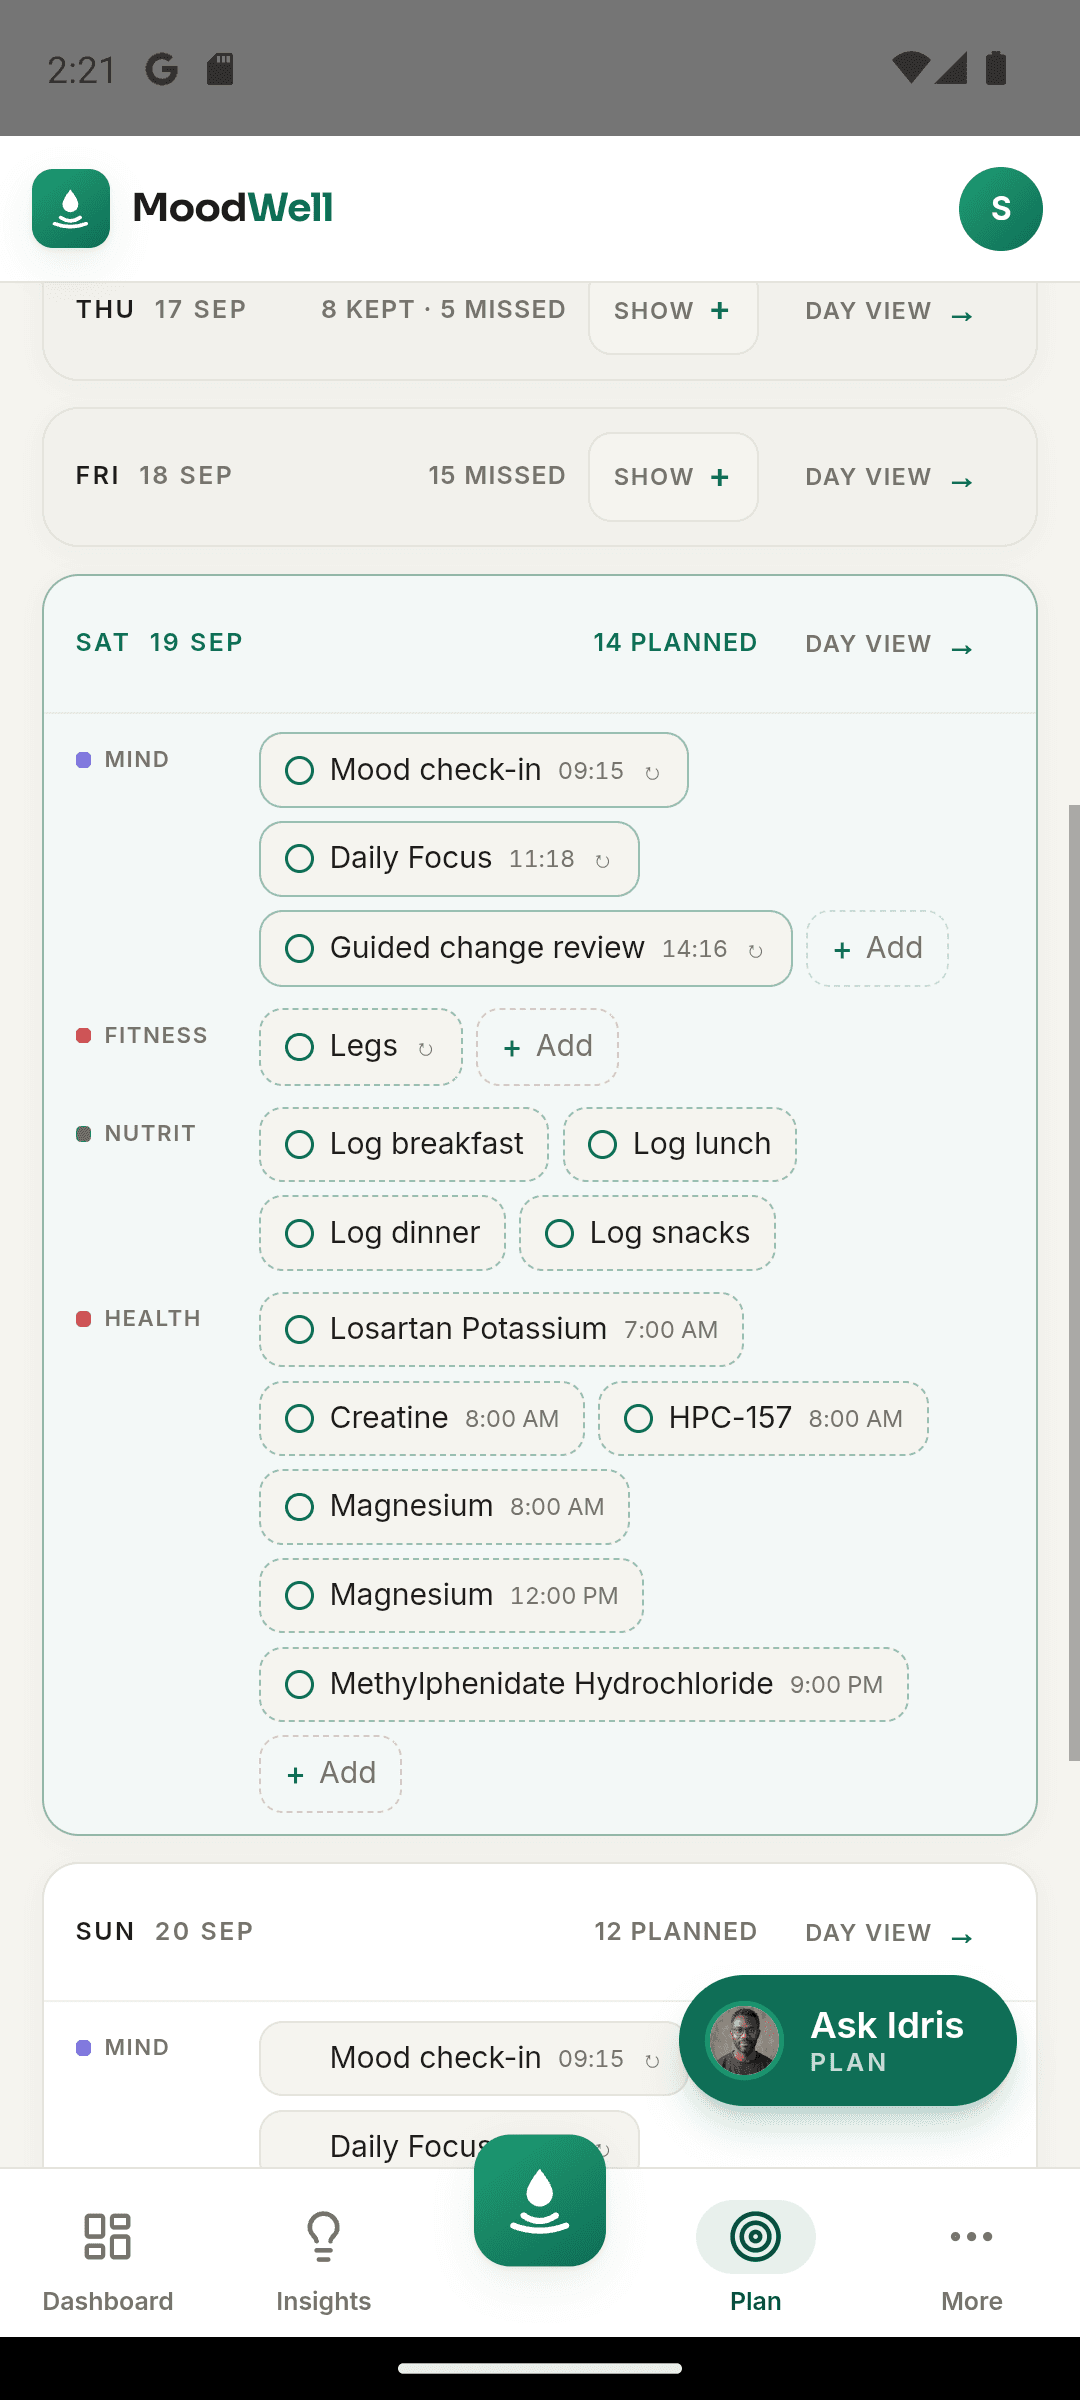Tap the red Fitness category dot
This screenshot has width=1080, height=2400.
point(84,1035)
